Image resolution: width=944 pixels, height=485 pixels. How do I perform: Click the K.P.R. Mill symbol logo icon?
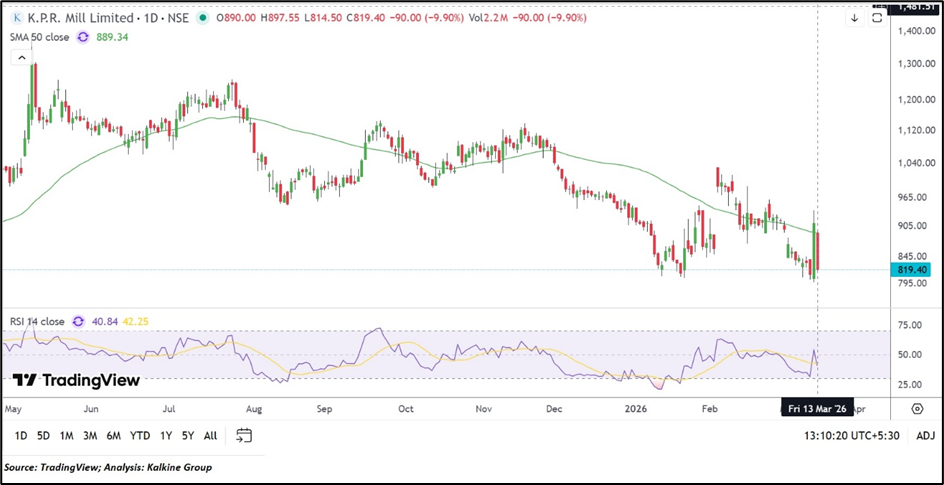tap(19, 18)
